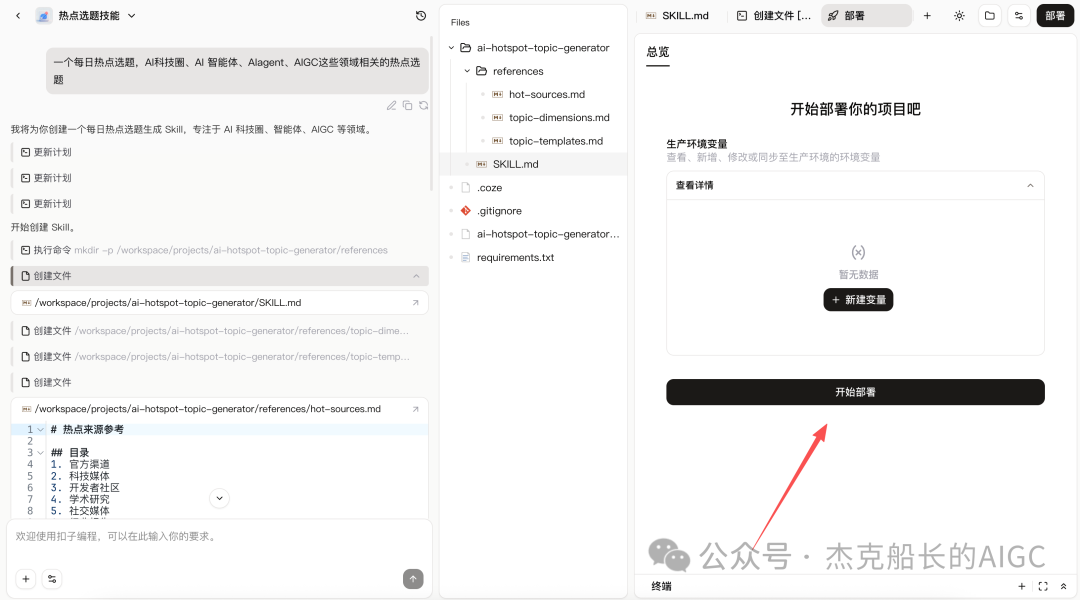The width and height of the screenshot is (1080, 600).
Task: Edit the user message with pencil icon
Action: point(391,105)
